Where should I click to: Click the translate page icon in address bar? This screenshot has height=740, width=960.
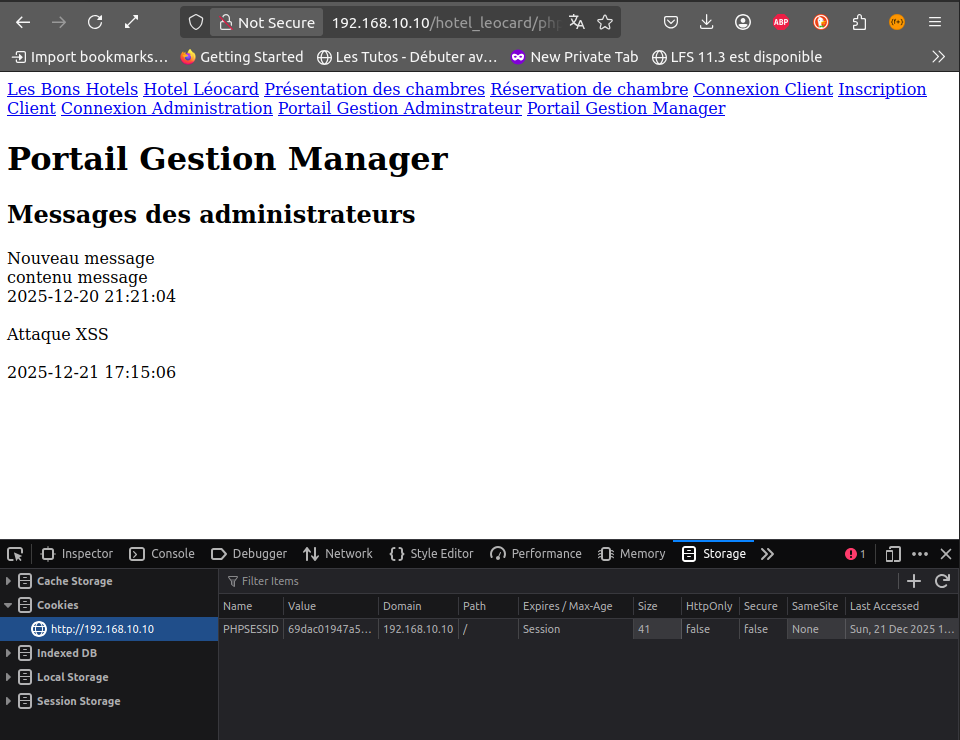576,22
